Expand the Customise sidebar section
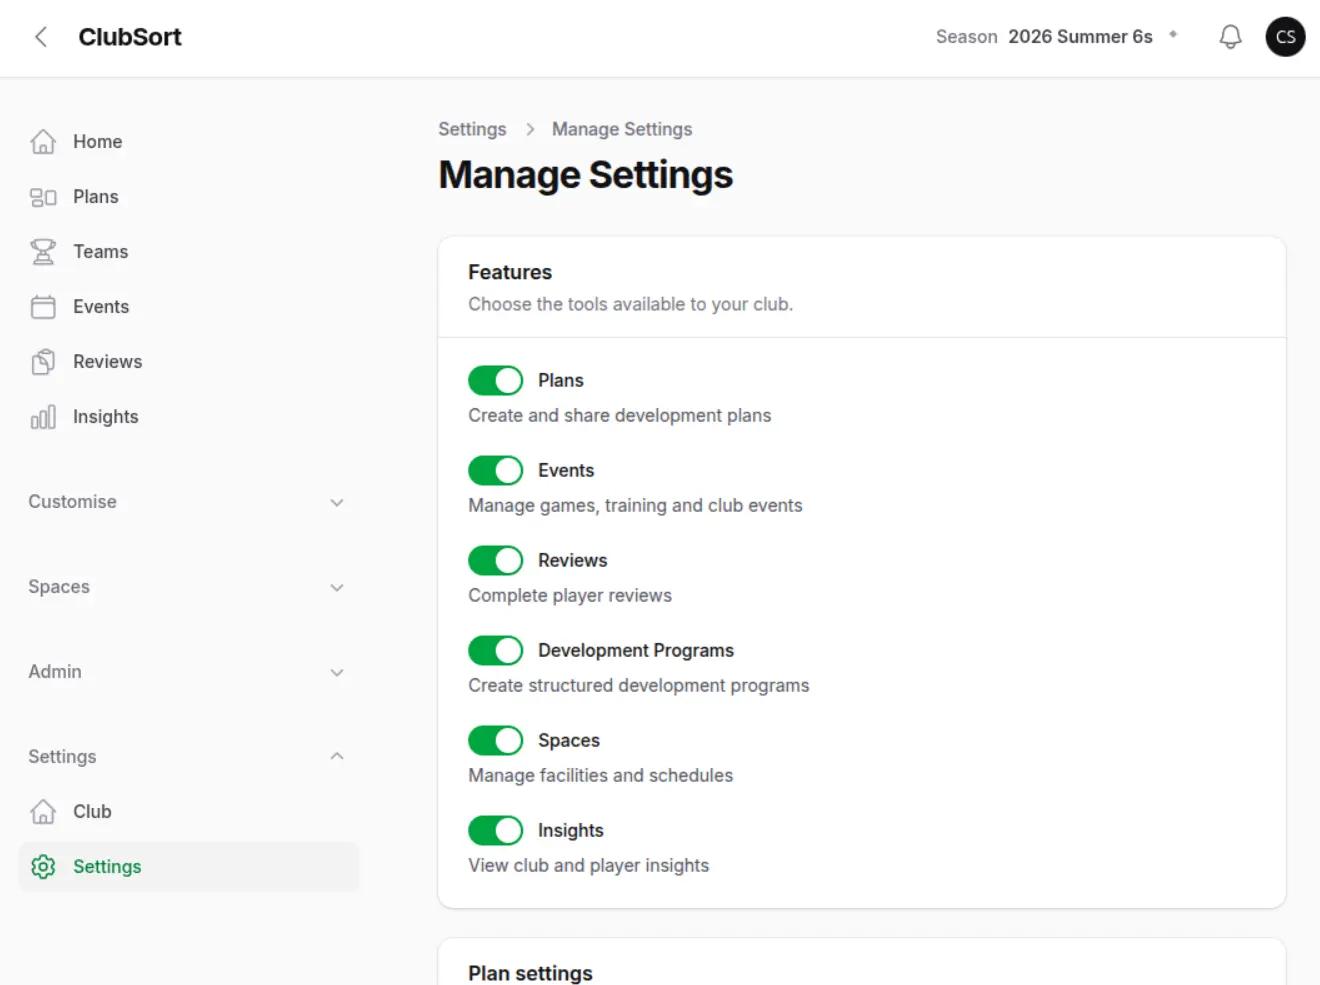This screenshot has width=1320, height=985. click(x=188, y=502)
